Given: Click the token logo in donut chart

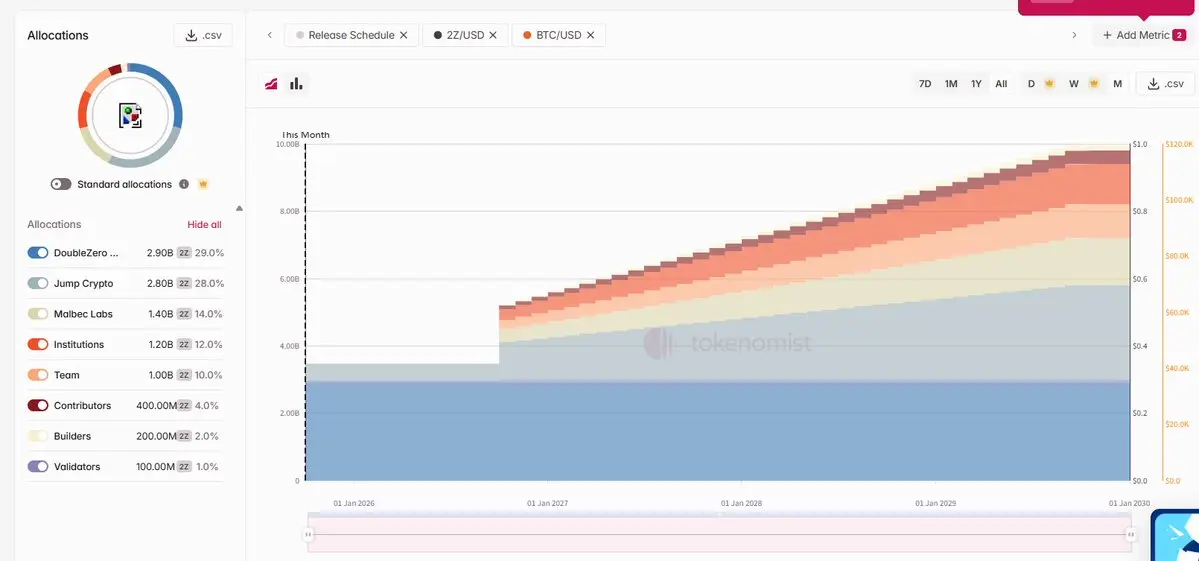Looking at the screenshot, I should 131,115.
